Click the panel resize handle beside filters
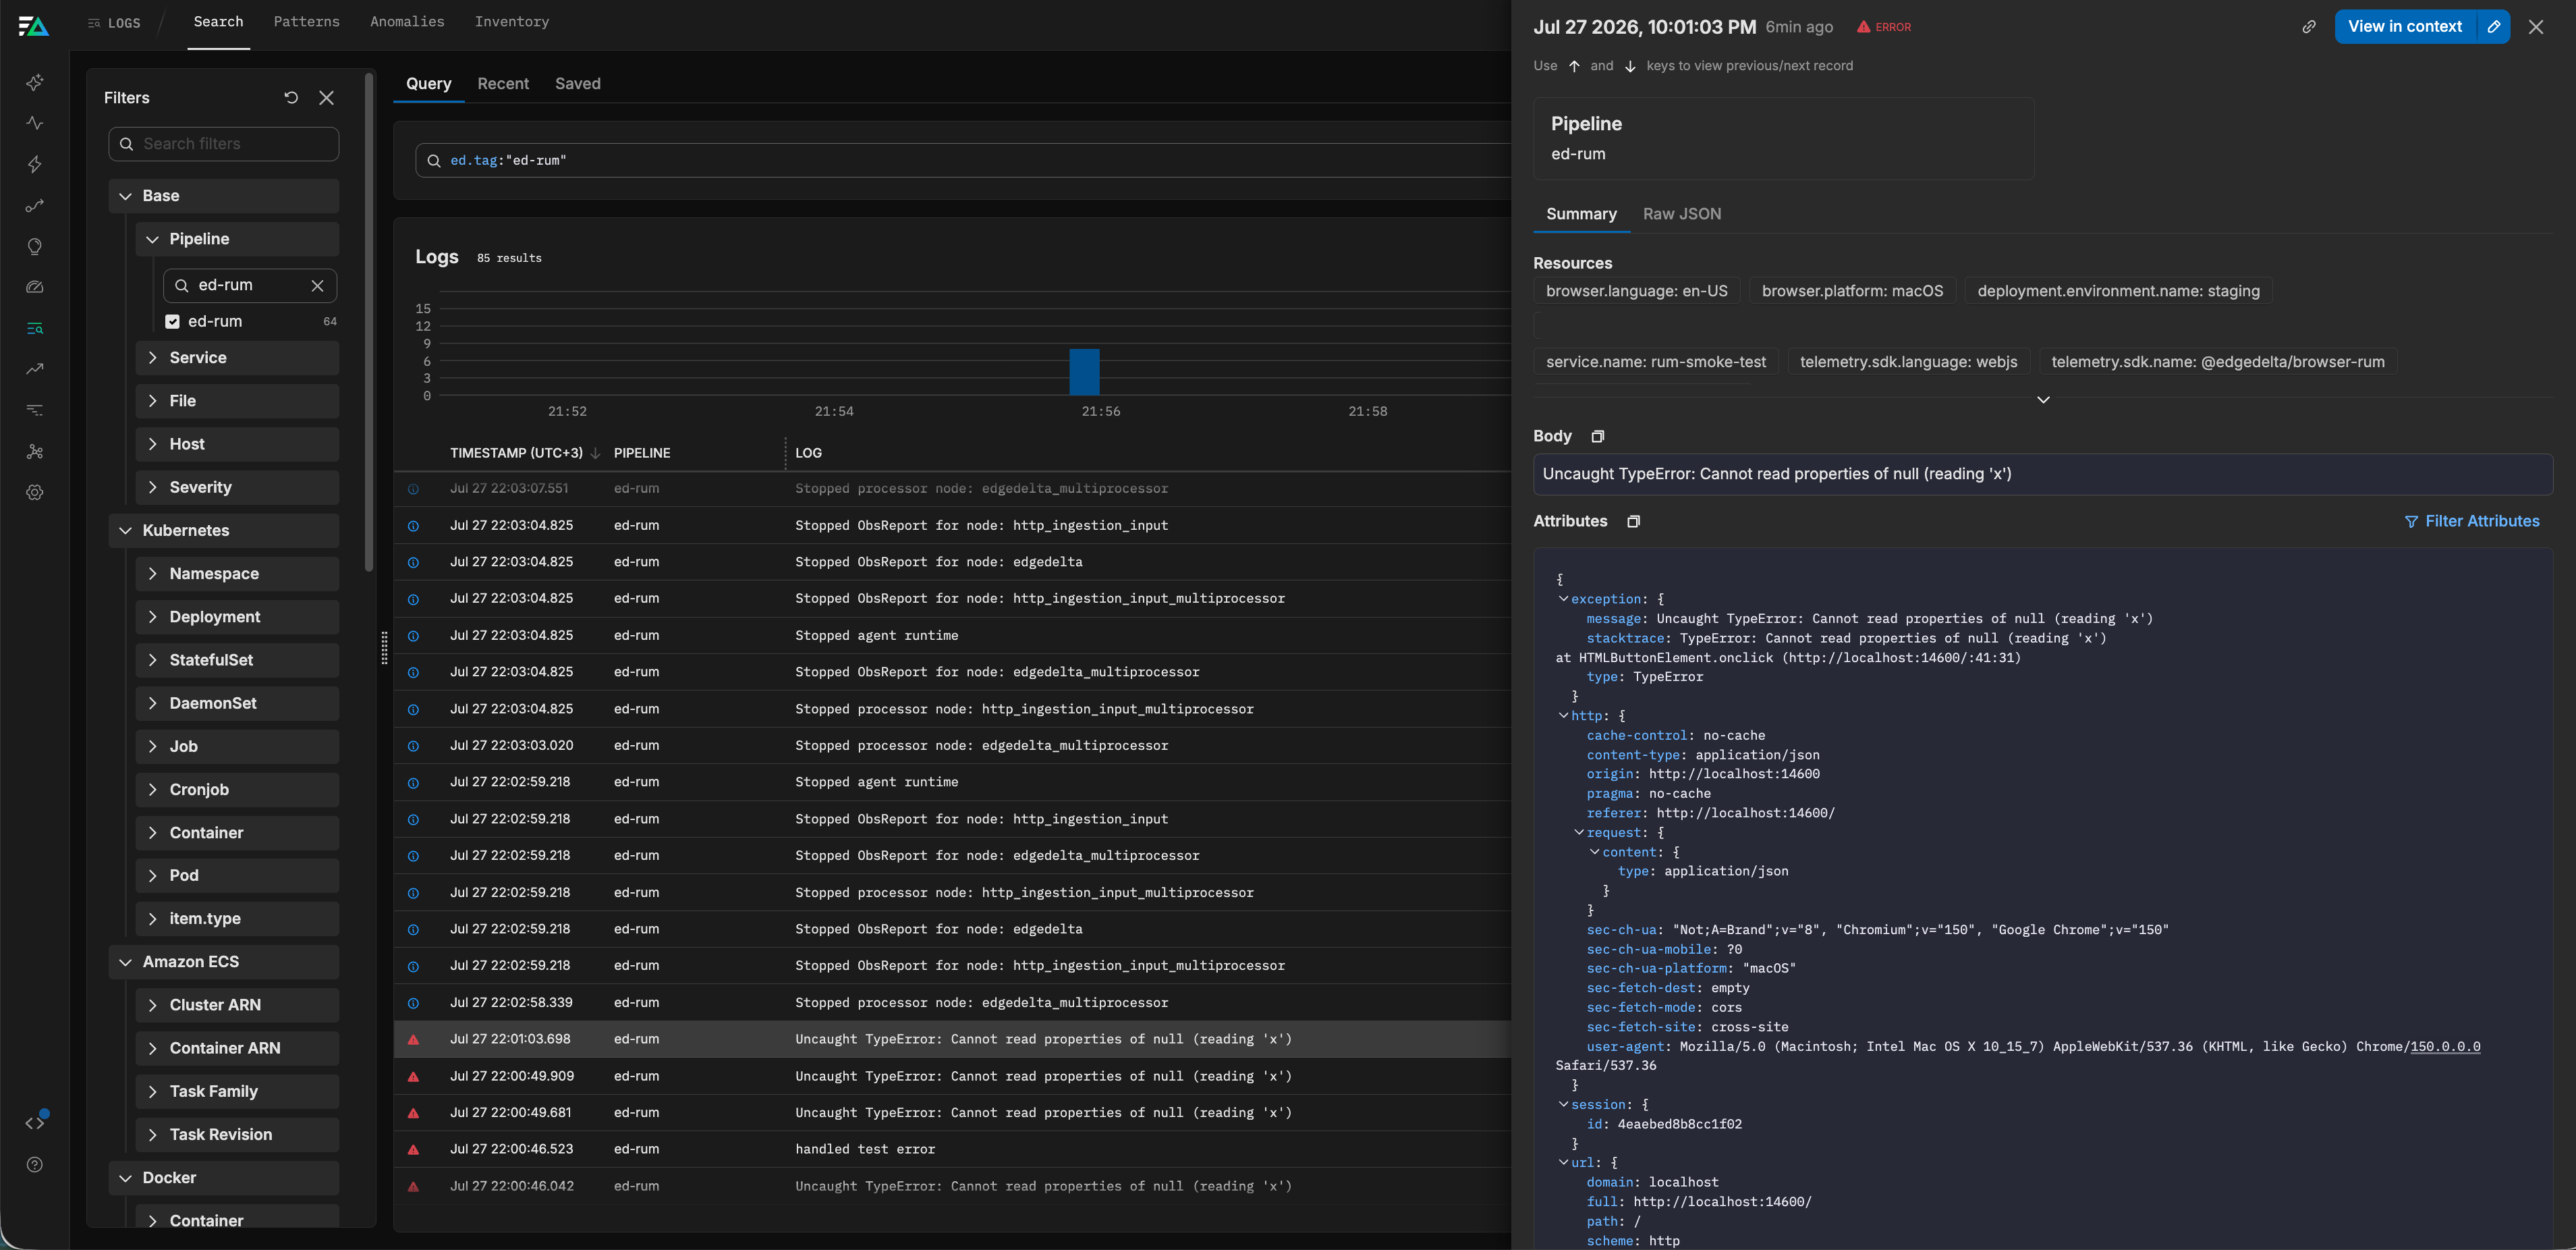 (384, 648)
